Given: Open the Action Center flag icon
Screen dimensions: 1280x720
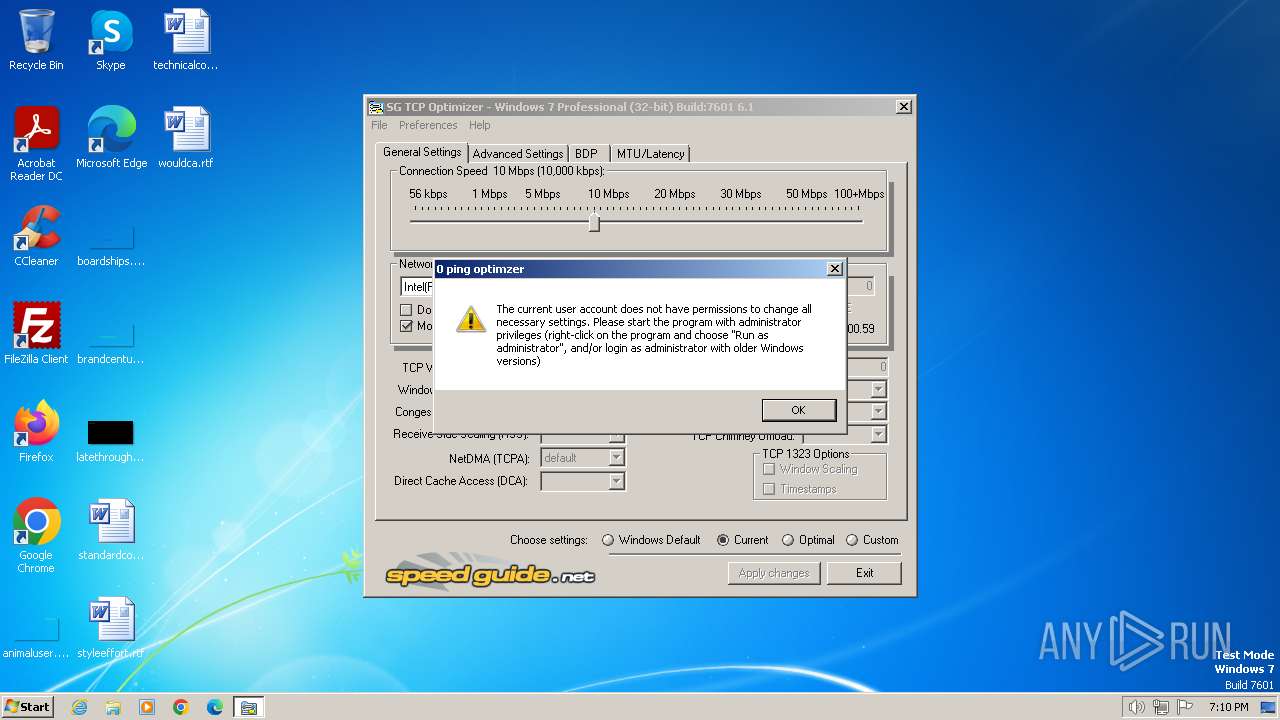Looking at the screenshot, I should click(1185, 707).
